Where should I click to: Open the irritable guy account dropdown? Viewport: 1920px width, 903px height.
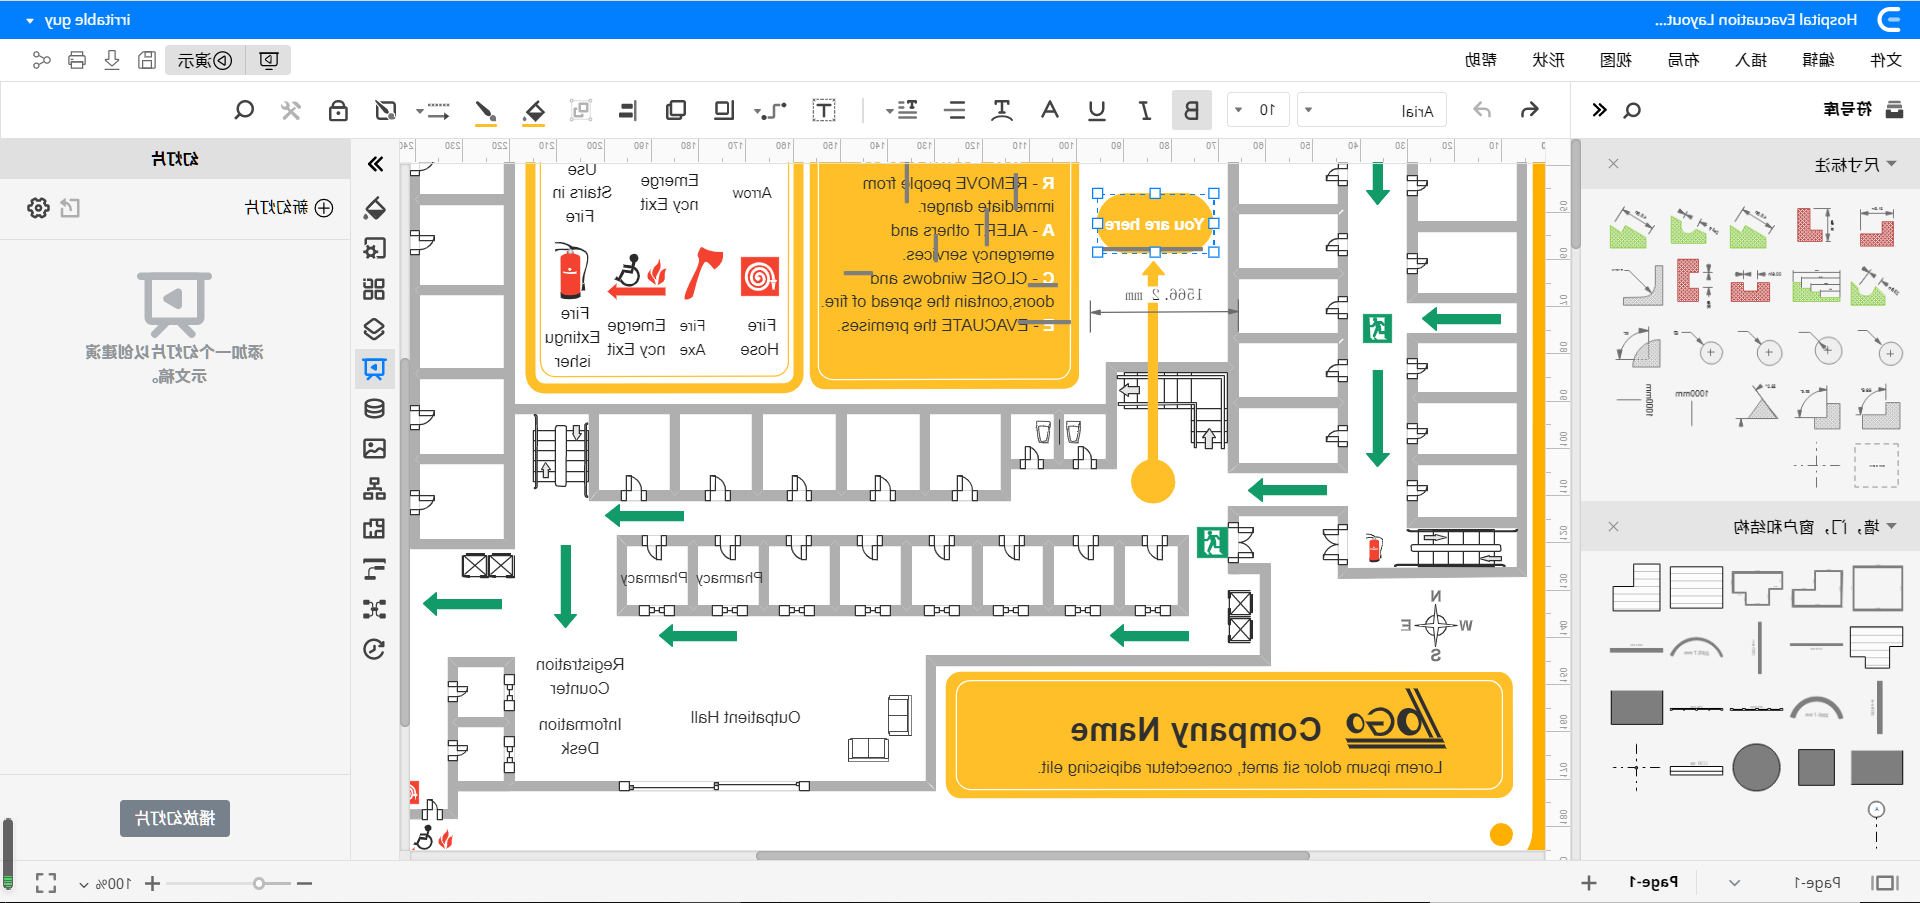tap(77, 20)
